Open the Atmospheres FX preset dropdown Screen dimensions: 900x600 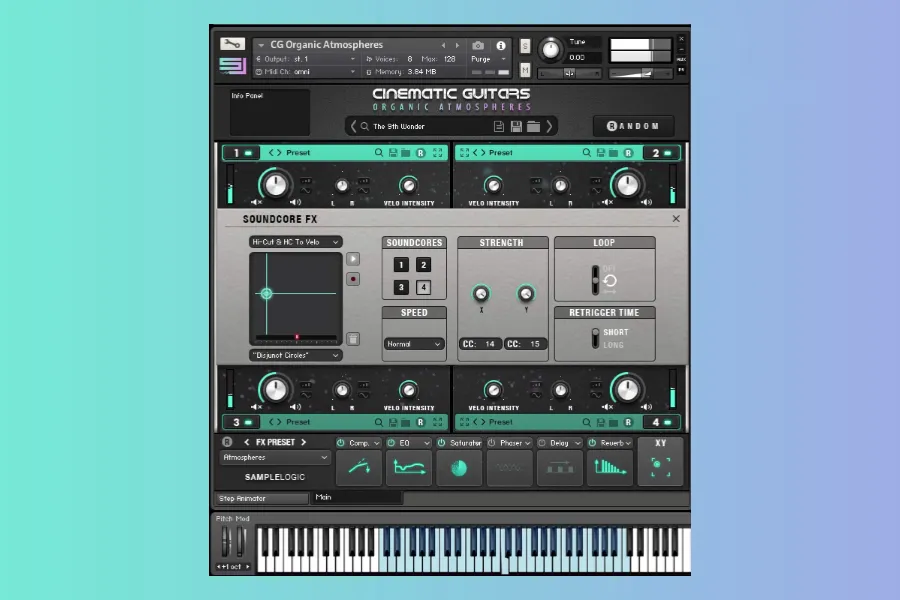pyautogui.click(x=275, y=458)
